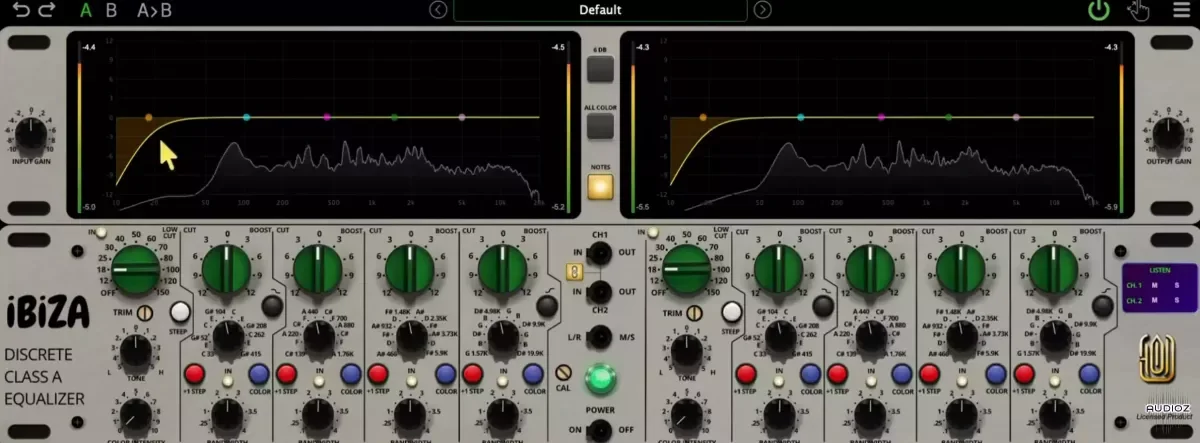Click the Input Gain knob
The width and height of the screenshot is (1200, 443).
pyautogui.click(x=32, y=133)
